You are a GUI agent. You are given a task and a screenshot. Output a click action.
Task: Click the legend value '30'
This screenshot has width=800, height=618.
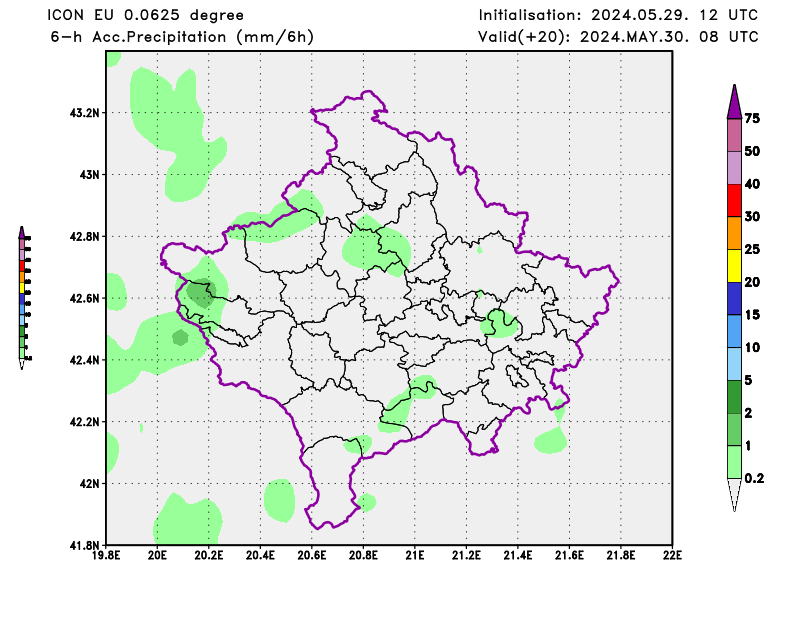click(x=752, y=216)
